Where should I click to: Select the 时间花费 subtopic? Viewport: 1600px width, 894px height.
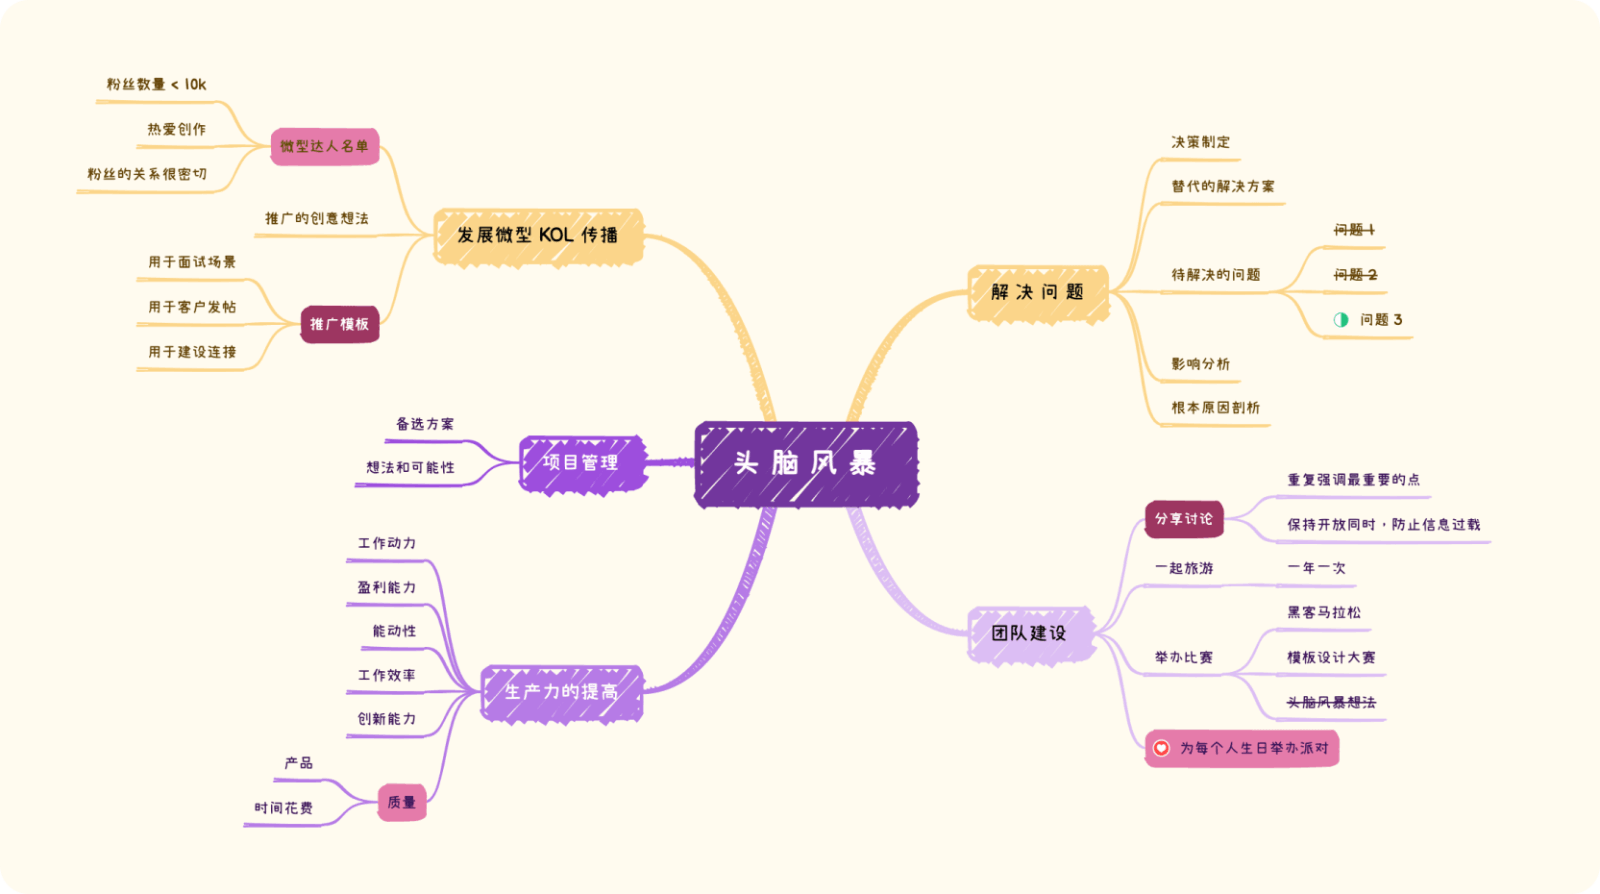tap(284, 808)
